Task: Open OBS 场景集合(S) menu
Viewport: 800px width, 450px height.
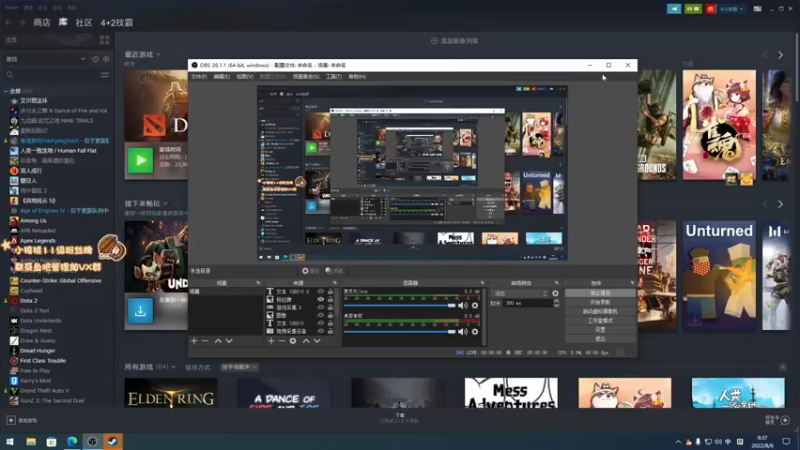Action: [306, 77]
